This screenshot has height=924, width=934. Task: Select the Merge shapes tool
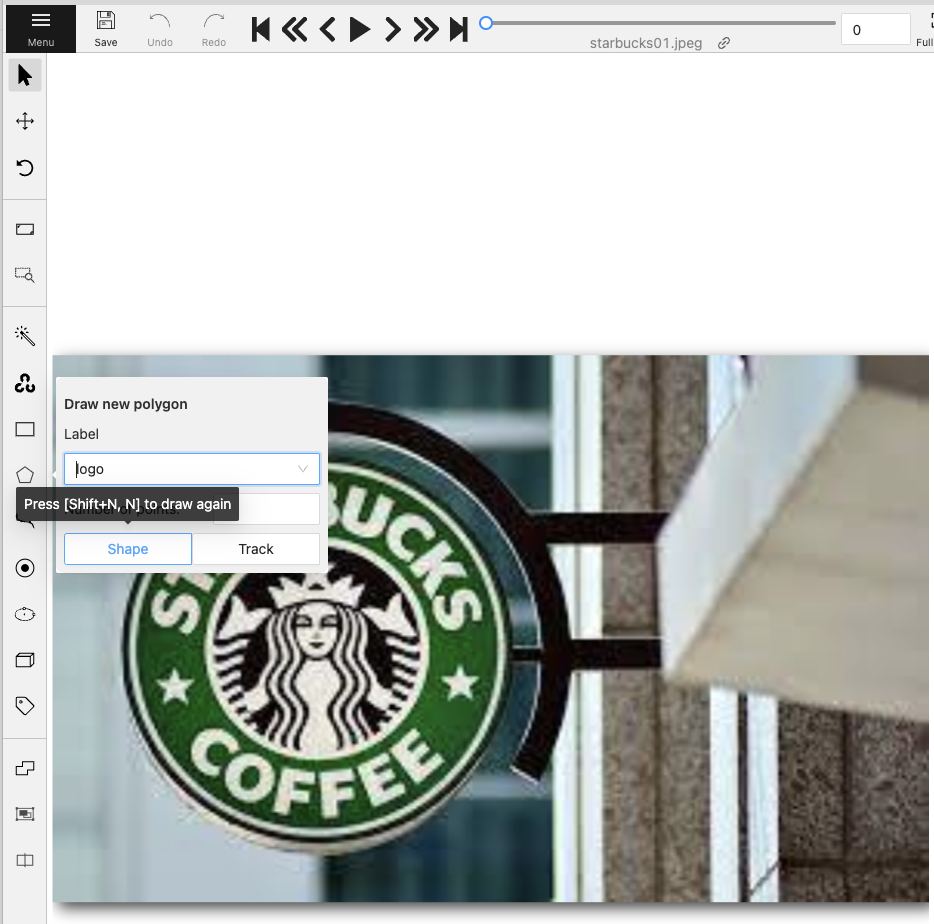[25, 769]
